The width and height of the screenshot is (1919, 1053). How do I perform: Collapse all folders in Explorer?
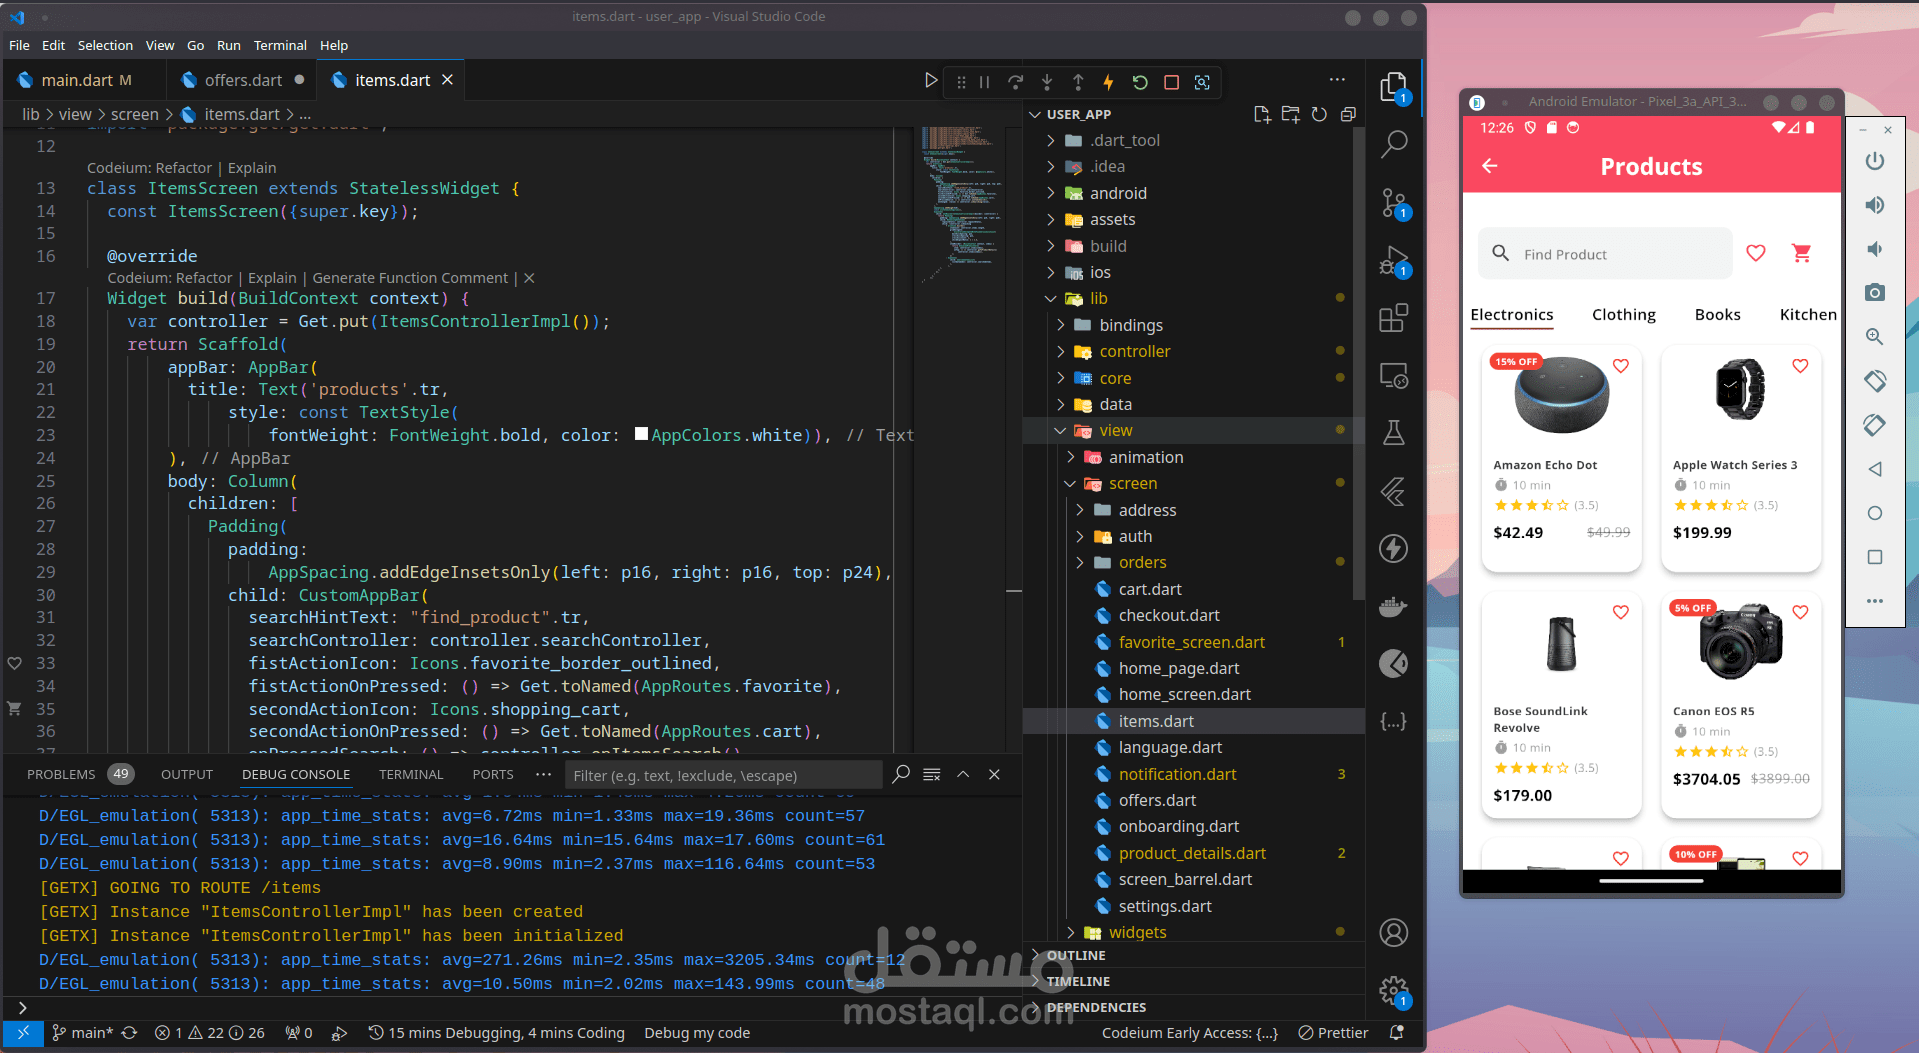(1348, 114)
